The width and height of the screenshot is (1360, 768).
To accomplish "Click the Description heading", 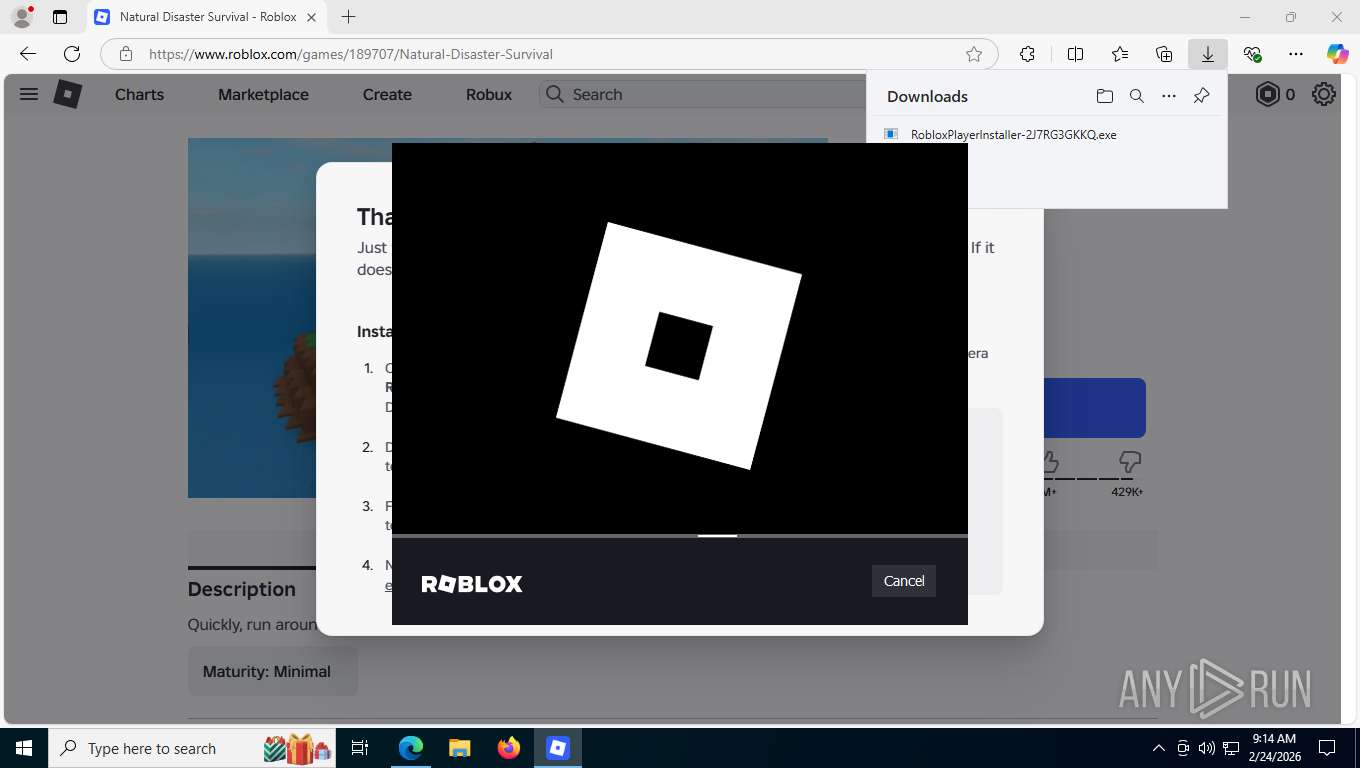I will point(242,589).
